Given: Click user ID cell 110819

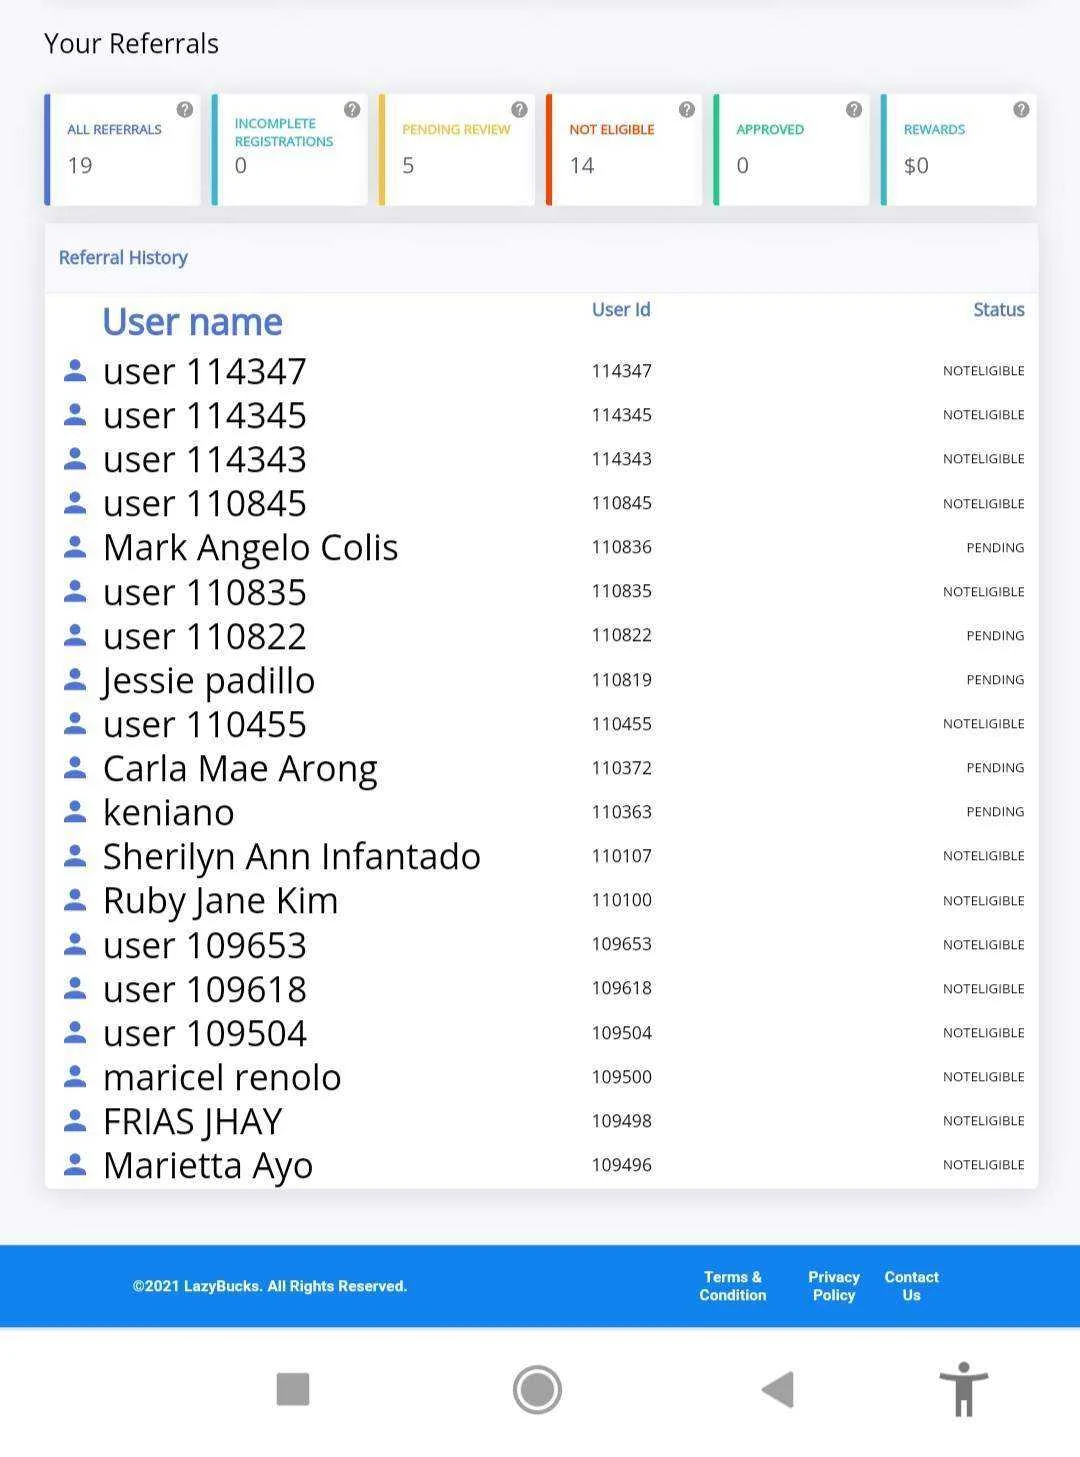Looking at the screenshot, I should [x=621, y=680].
